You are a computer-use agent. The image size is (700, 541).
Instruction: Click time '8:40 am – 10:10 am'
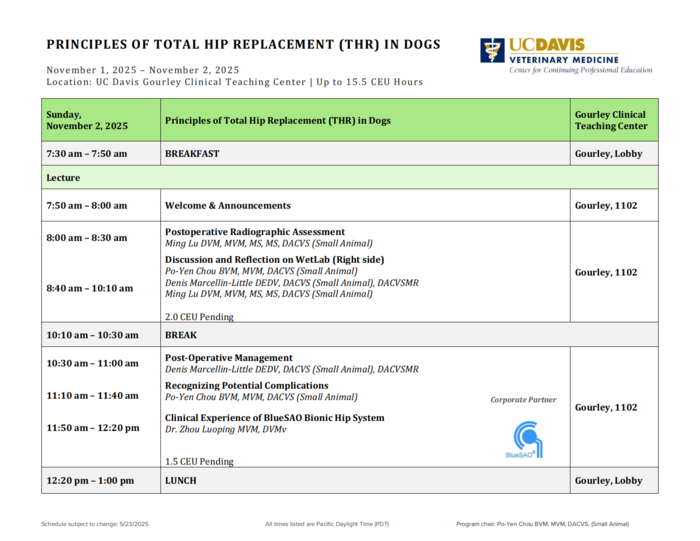tap(90, 288)
